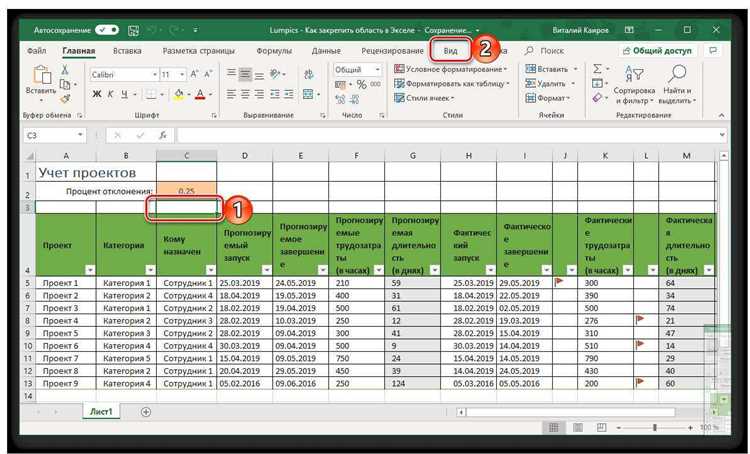Viewport: 750px width, 454px height.
Task: Select the Лист1 sheet tab
Action: coord(101,411)
